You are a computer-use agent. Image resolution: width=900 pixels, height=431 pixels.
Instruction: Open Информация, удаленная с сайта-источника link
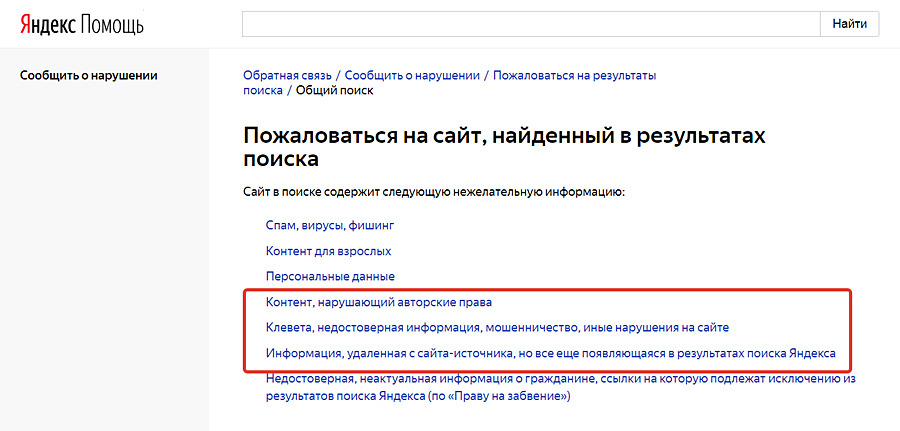[x=550, y=353]
